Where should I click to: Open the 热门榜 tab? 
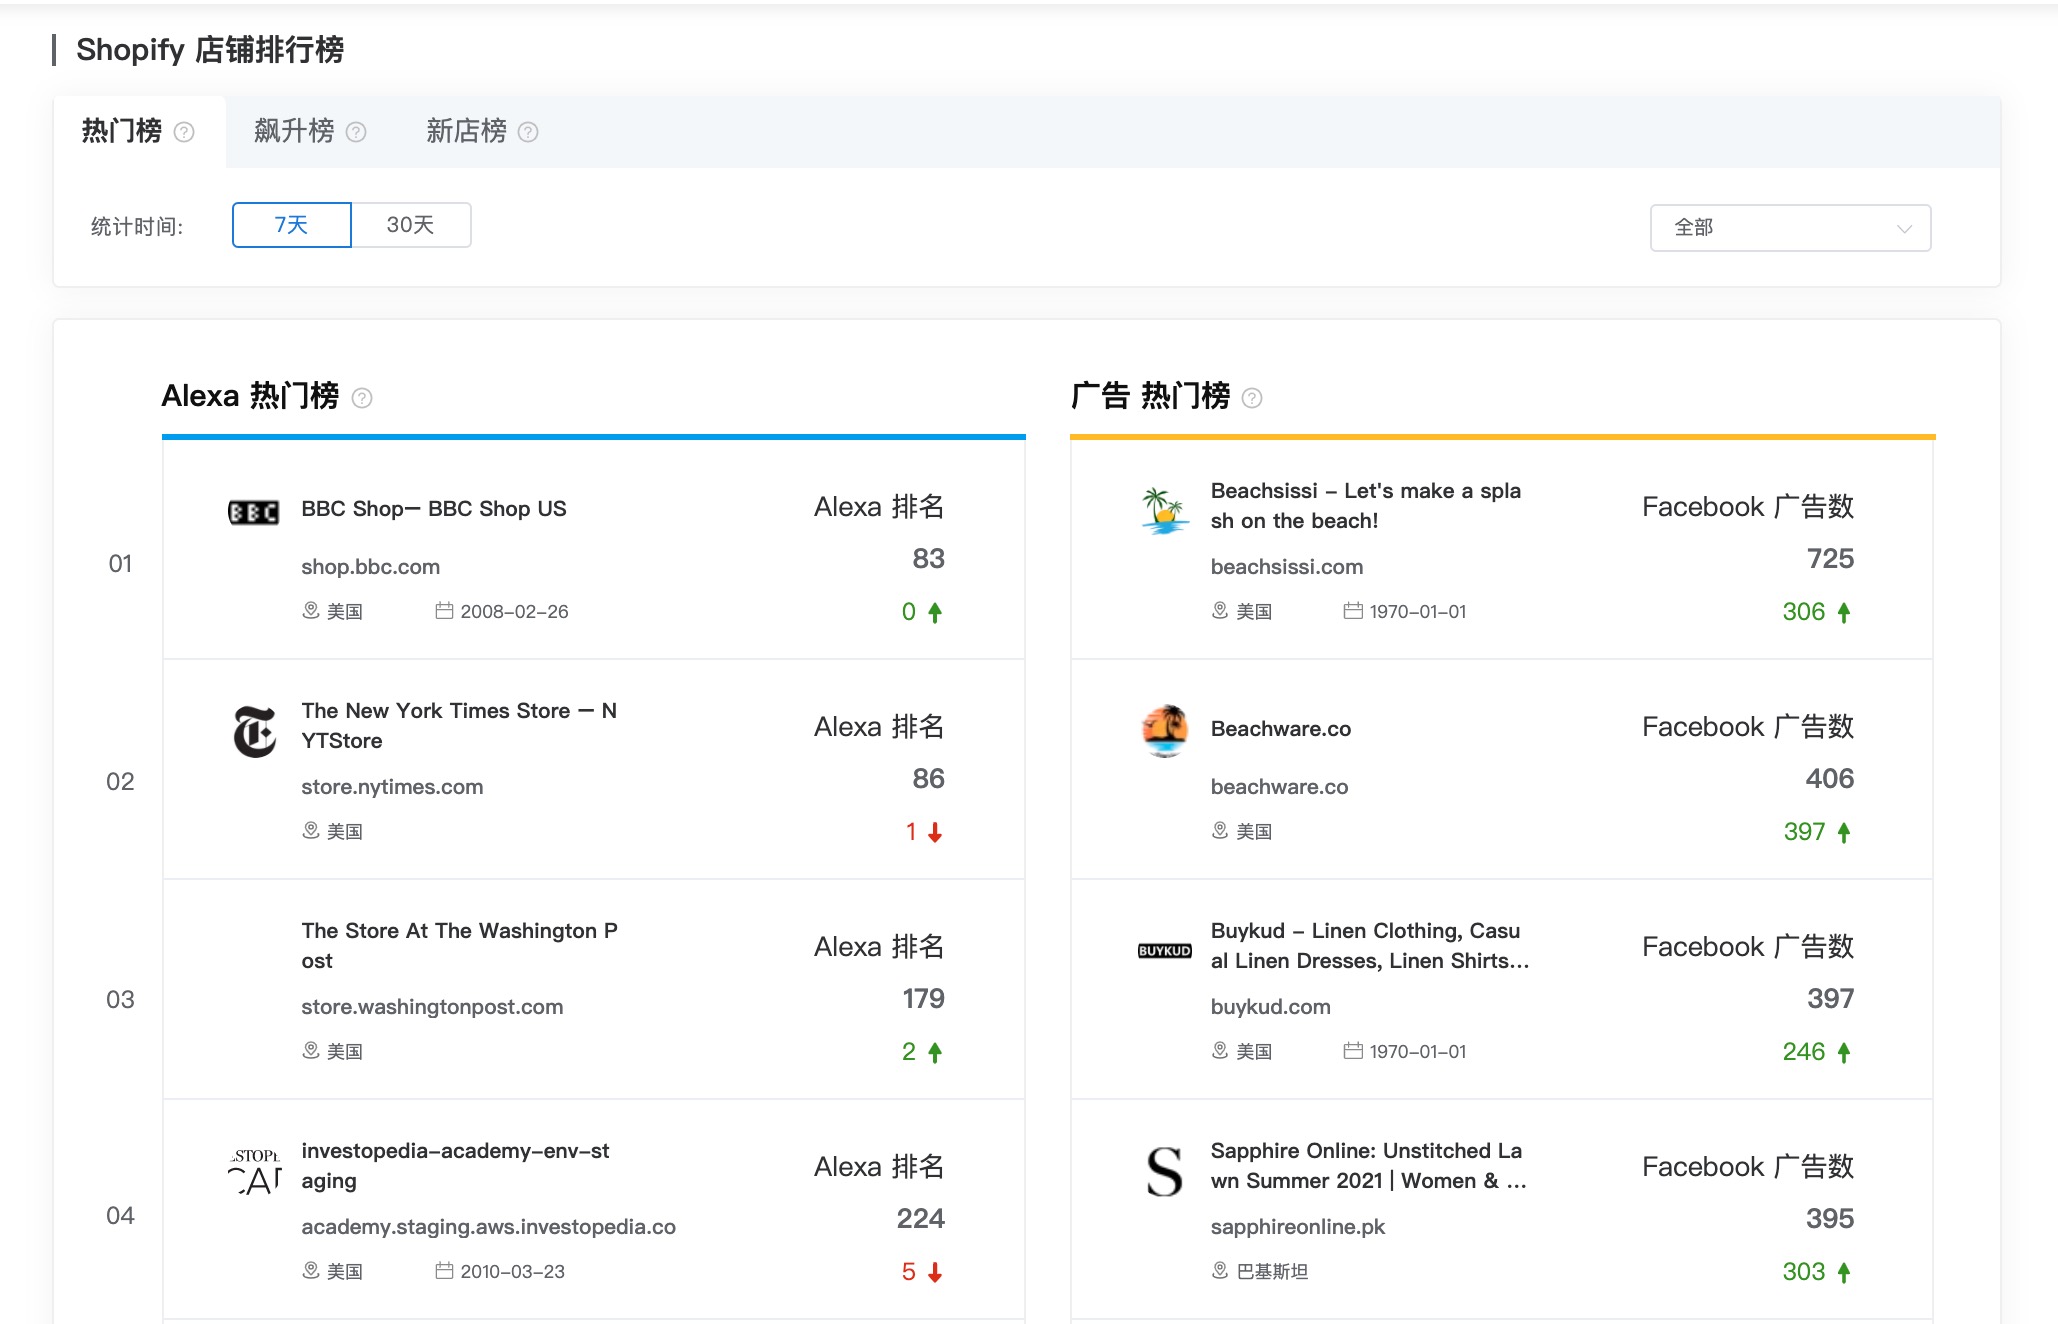tap(121, 131)
